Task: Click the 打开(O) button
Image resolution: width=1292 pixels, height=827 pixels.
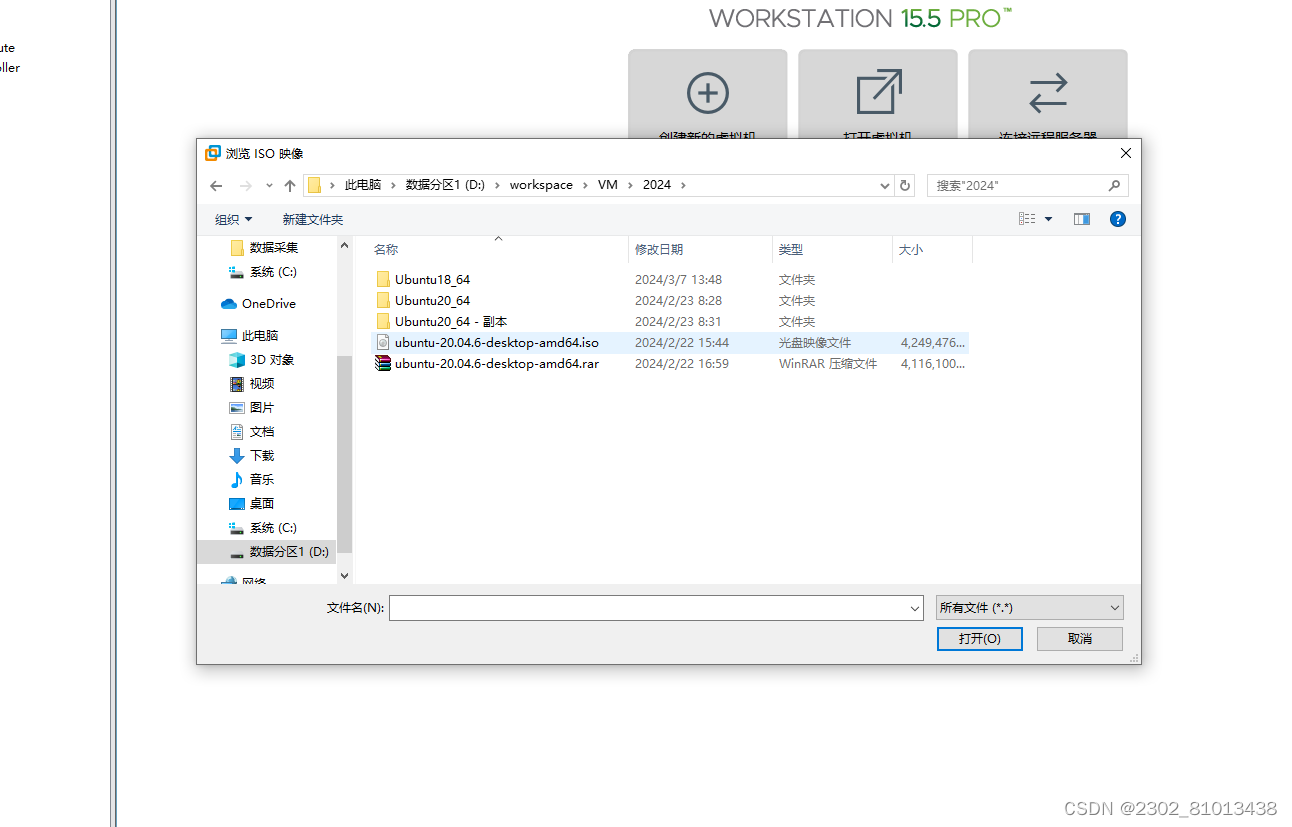Action: coord(979,638)
